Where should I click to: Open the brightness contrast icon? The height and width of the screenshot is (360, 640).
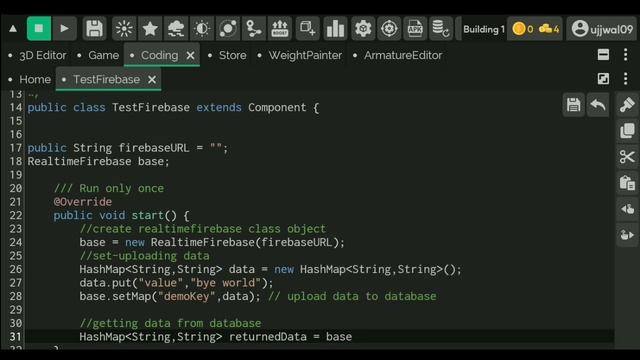click(202, 29)
